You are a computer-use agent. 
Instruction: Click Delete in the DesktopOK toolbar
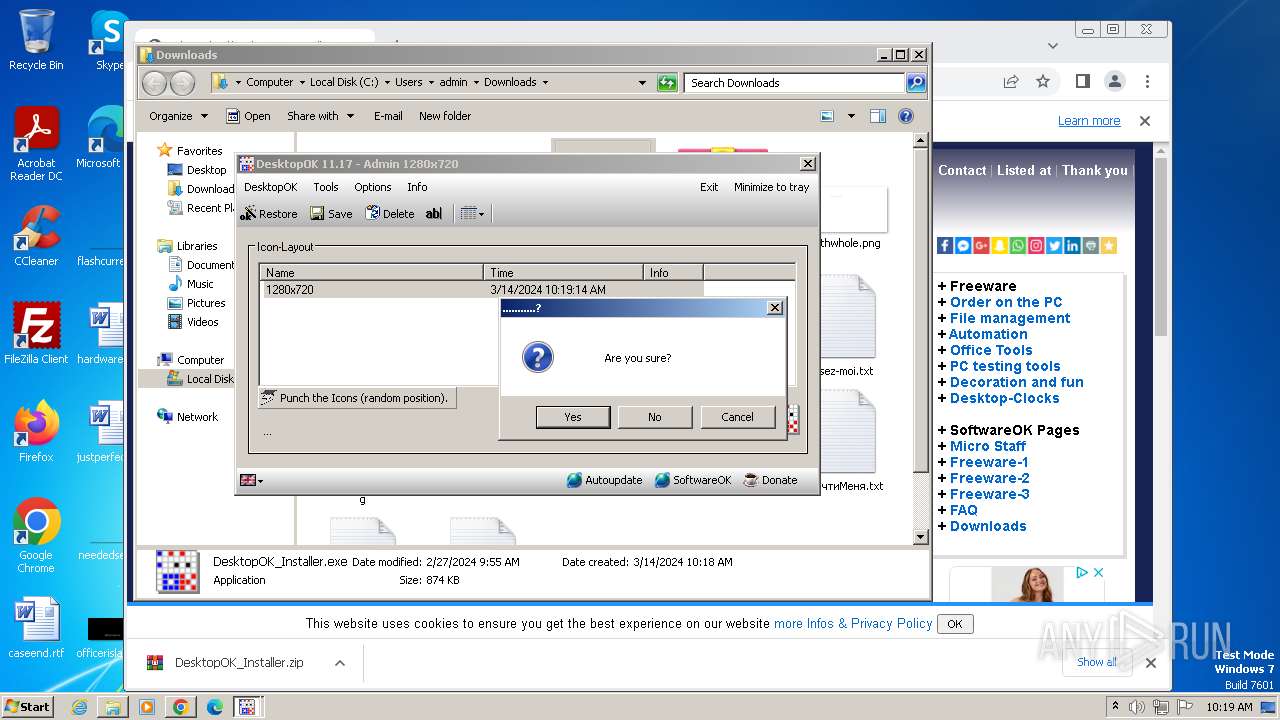click(390, 213)
